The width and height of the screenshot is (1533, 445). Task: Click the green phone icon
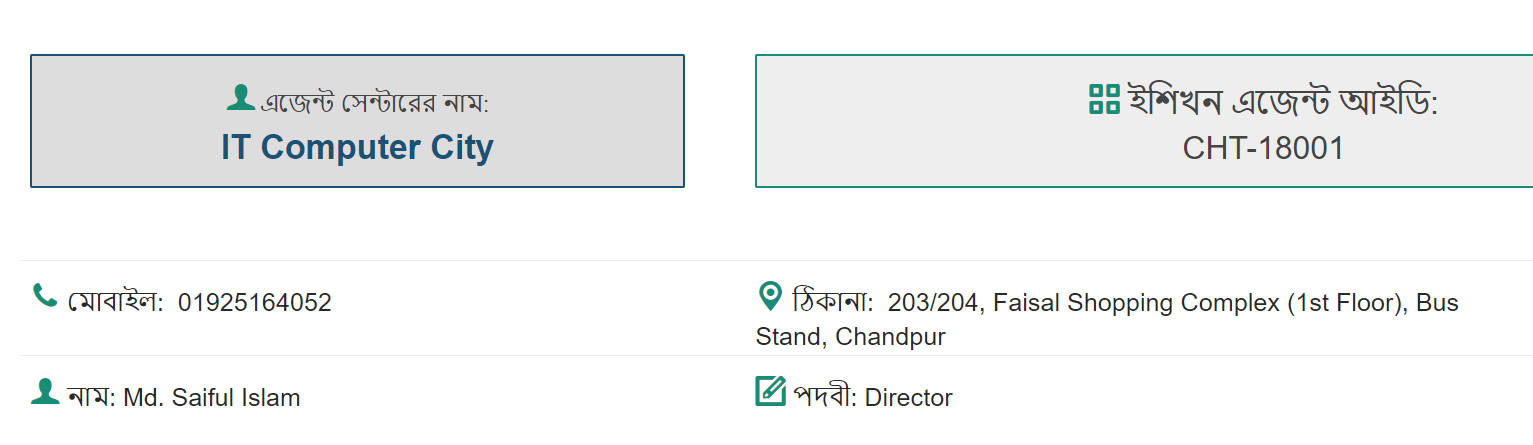pos(45,296)
